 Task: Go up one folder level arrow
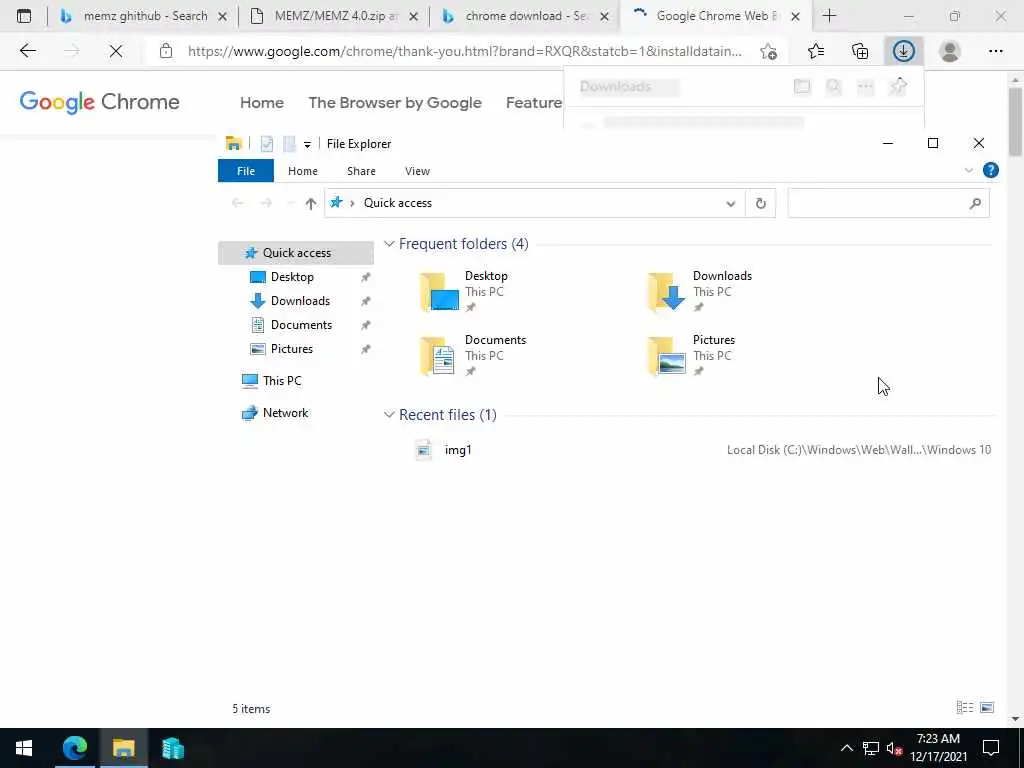[x=311, y=203]
